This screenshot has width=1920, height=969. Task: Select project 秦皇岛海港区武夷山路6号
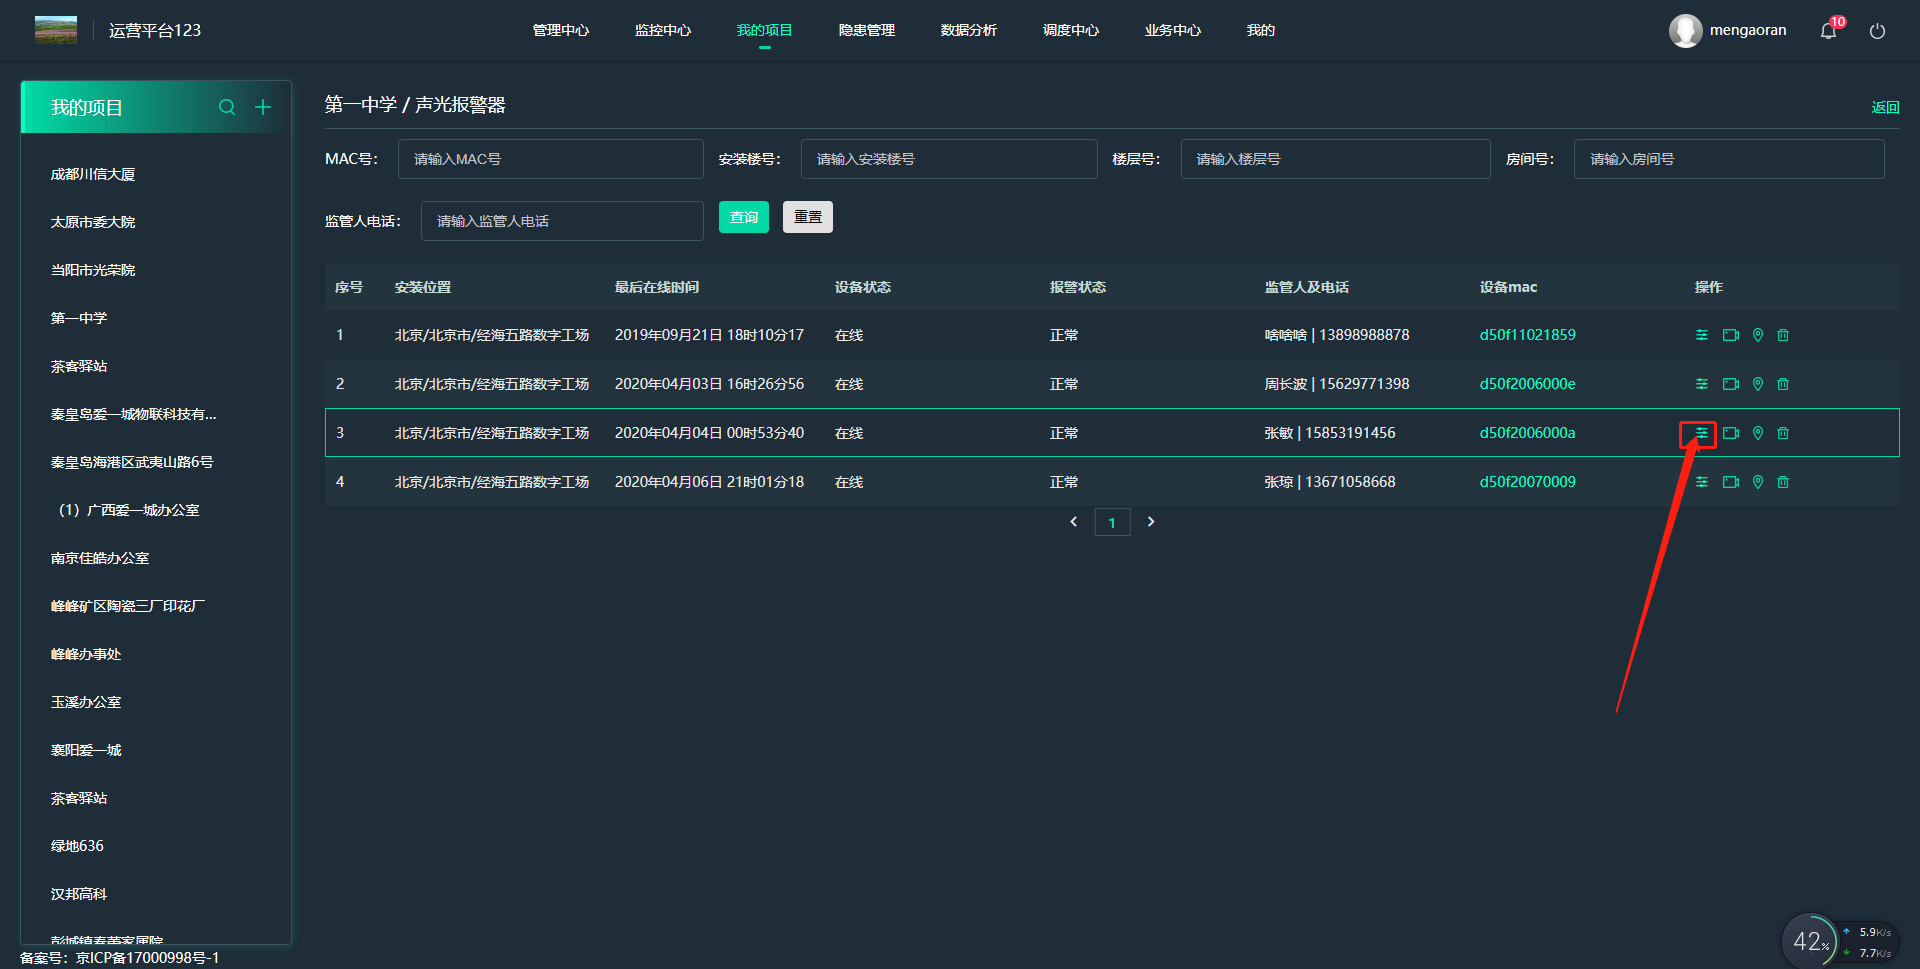(132, 462)
